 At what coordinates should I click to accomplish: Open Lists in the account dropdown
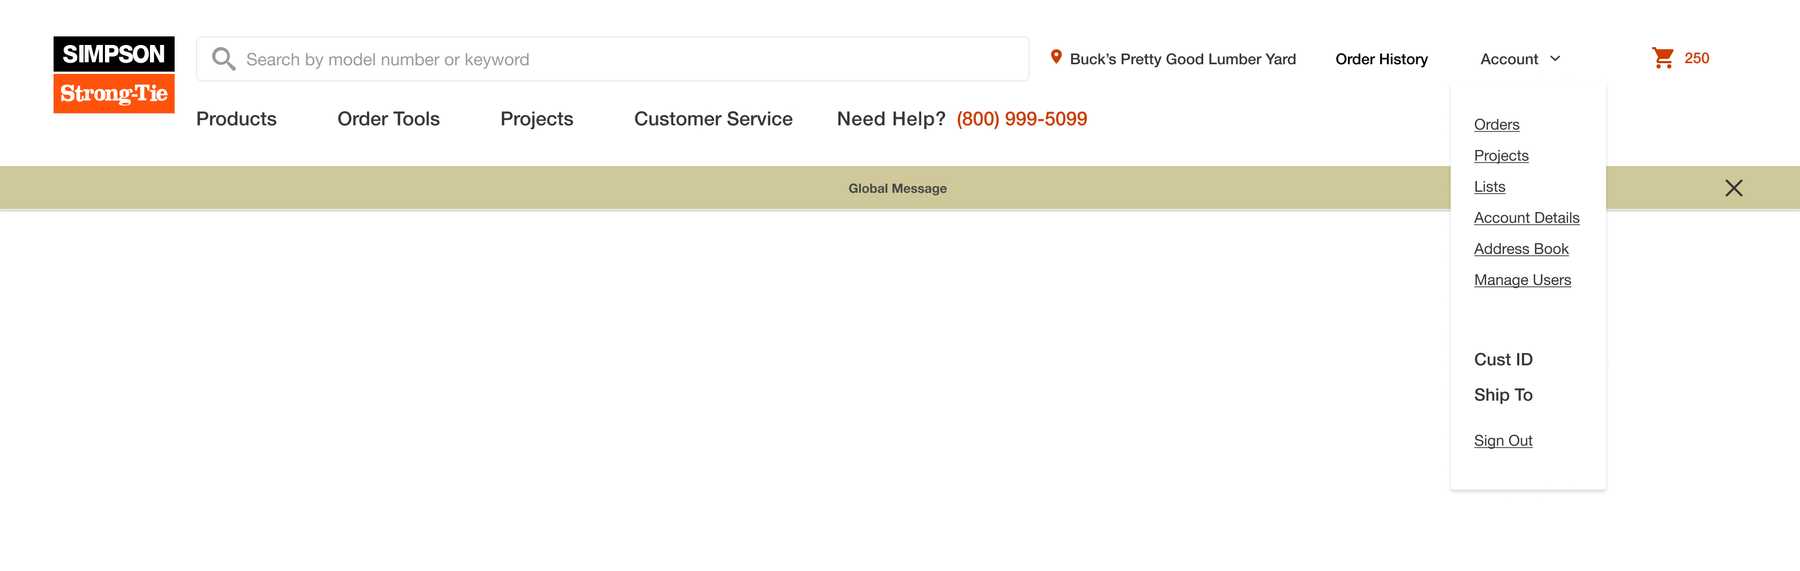pos(1489,187)
